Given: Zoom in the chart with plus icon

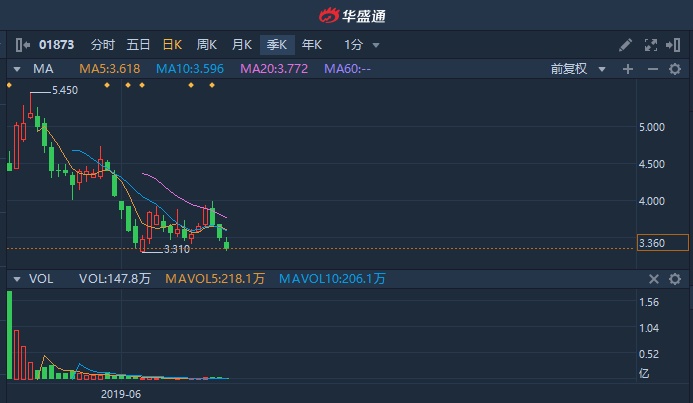Looking at the screenshot, I should click(628, 69).
